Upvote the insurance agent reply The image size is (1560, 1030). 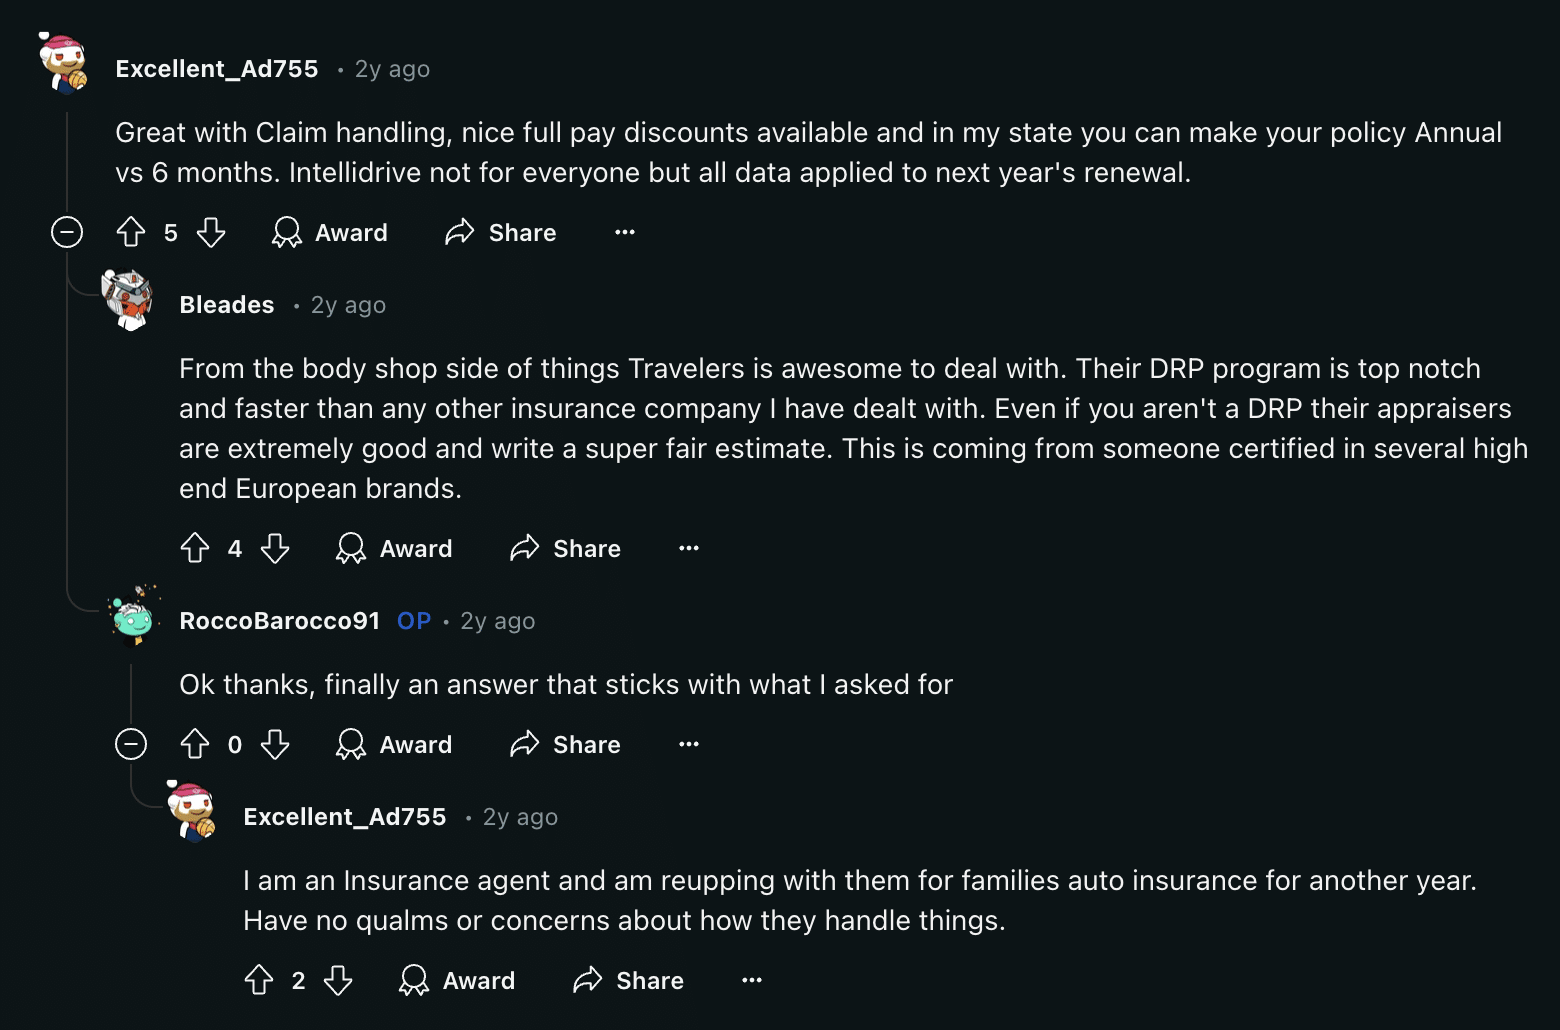[x=259, y=980]
